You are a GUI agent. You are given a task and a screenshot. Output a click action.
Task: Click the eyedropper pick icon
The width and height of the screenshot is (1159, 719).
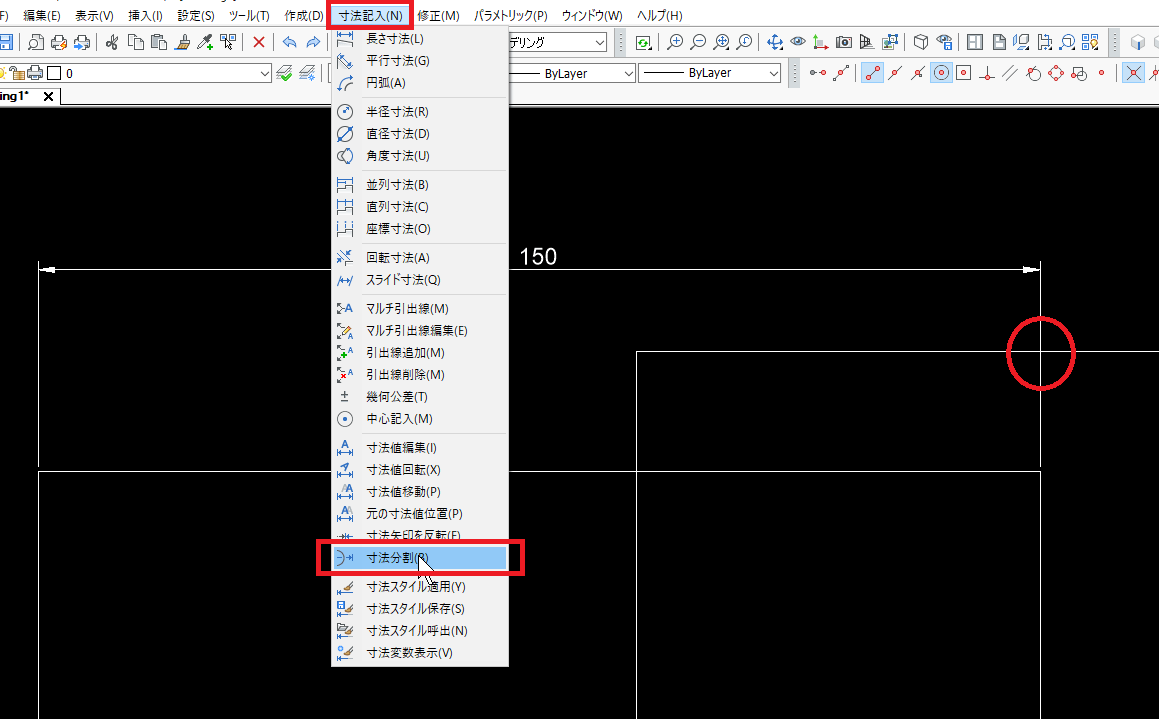click(x=205, y=42)
